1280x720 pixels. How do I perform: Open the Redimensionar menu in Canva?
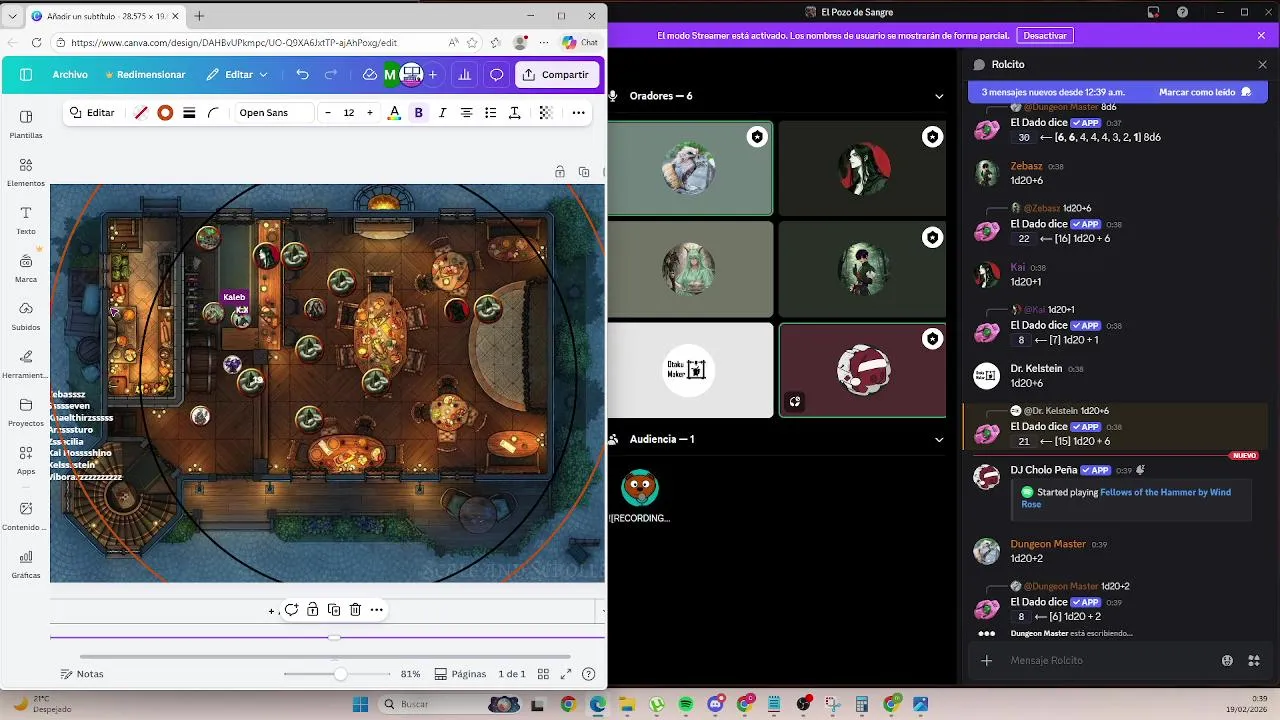click(x=144, y=75)
